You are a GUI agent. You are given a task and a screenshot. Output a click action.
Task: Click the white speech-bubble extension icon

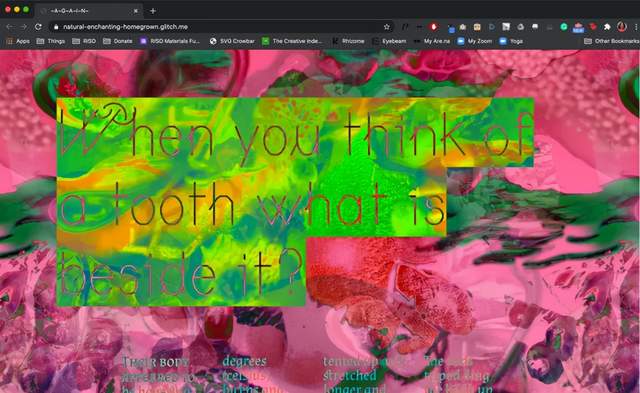point(535,27)
